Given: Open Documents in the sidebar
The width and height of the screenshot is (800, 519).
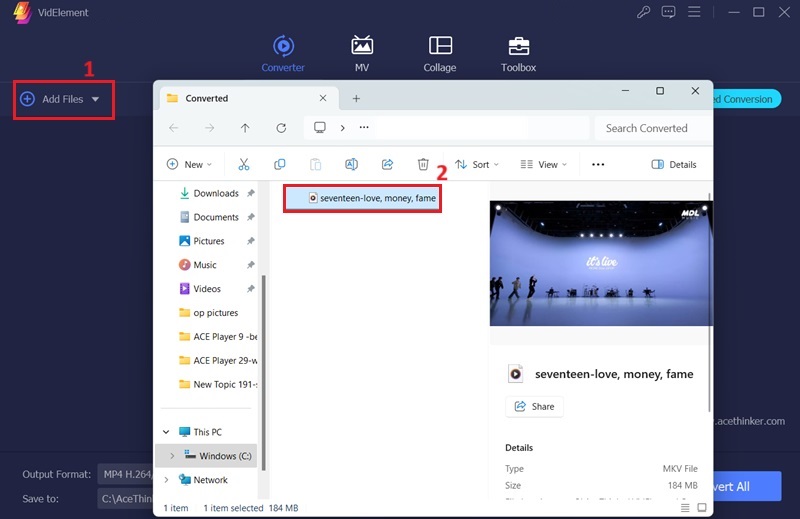Looking at the screenshot, I should [216, 217].
